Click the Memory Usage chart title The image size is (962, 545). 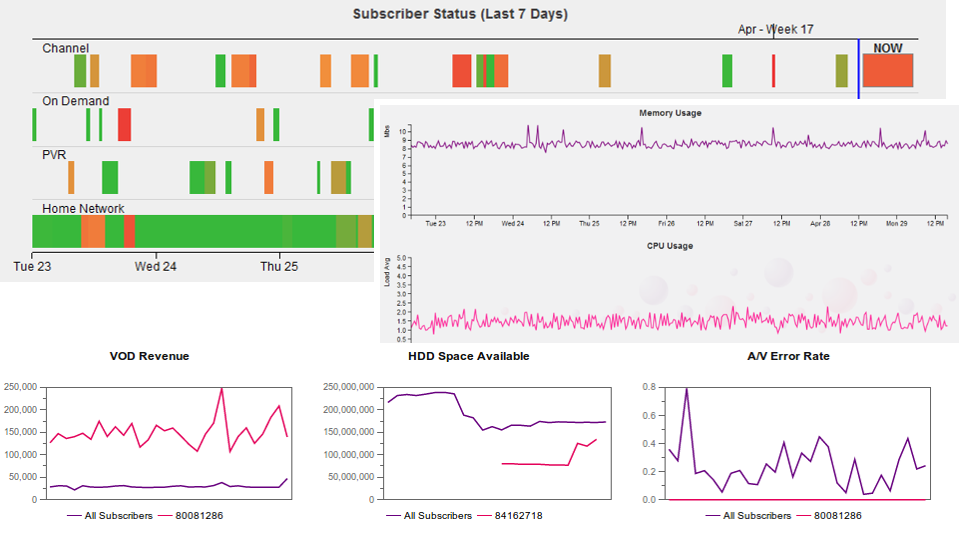(x=670, y=113)
